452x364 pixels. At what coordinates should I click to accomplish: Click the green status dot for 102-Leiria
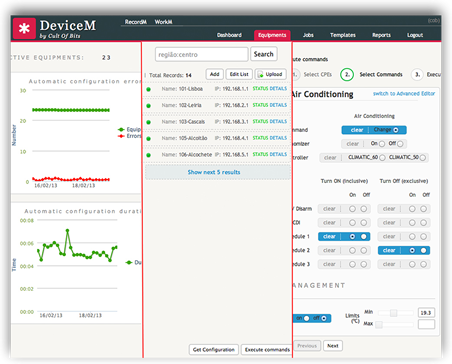pos(149,106)
